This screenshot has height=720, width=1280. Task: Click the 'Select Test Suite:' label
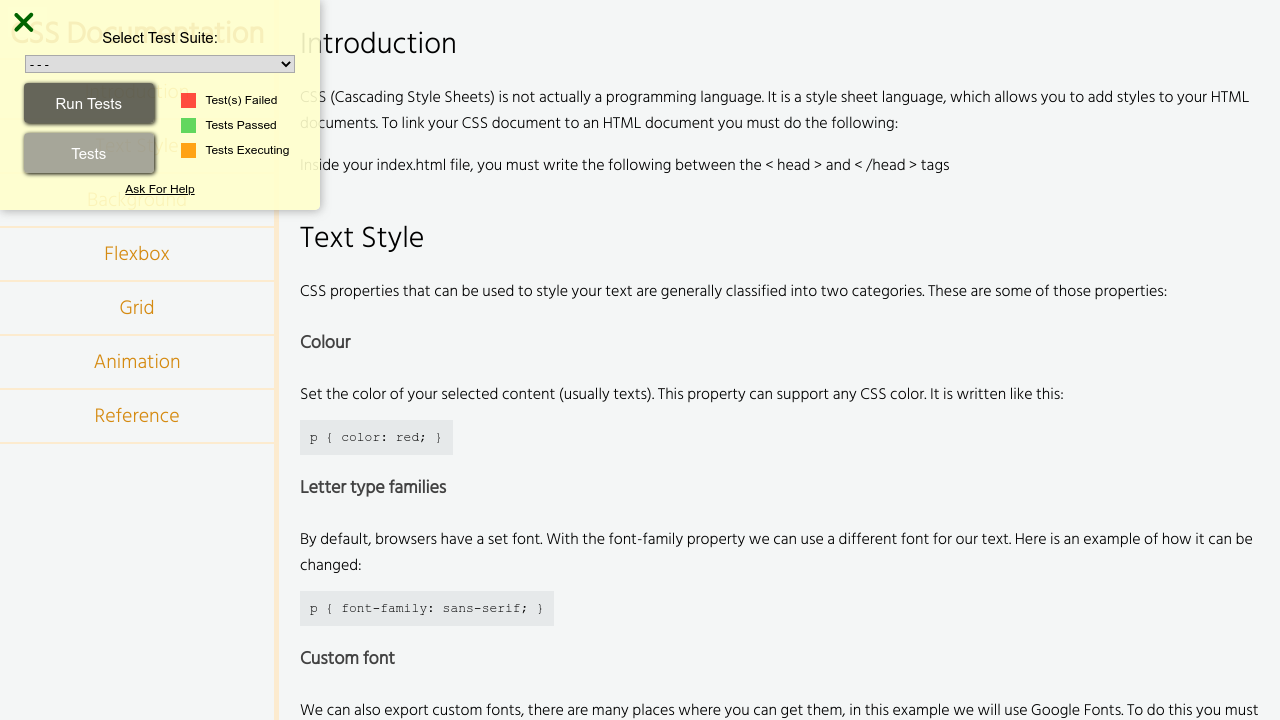pyautogui.click(x=160, y=38)
